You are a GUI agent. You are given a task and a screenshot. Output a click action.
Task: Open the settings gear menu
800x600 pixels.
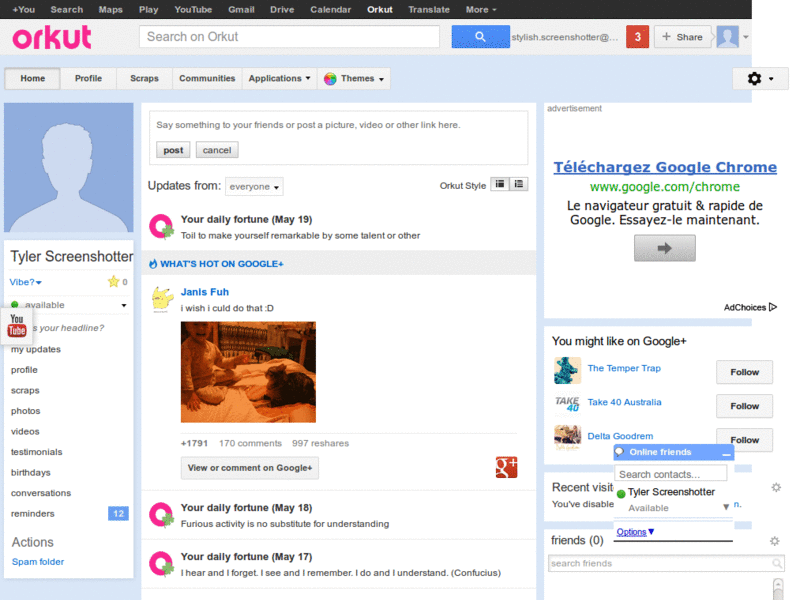(760, 79)
